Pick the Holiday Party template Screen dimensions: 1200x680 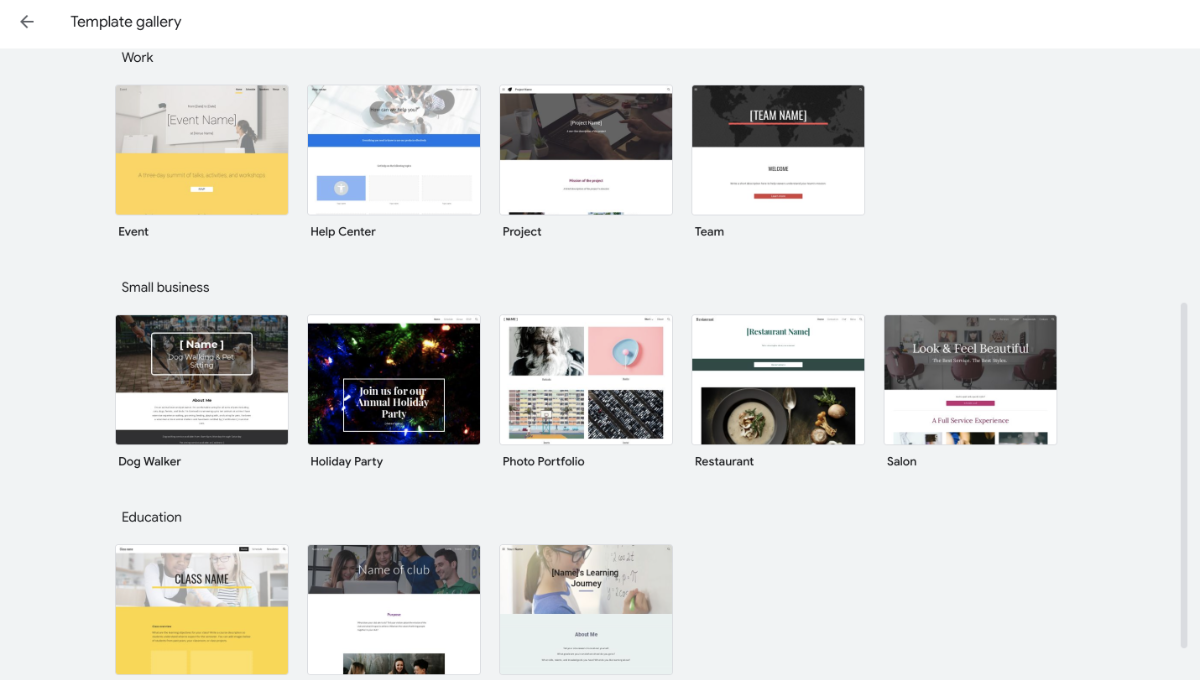(393, 380)
